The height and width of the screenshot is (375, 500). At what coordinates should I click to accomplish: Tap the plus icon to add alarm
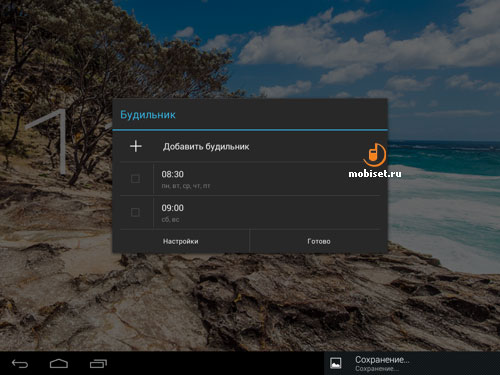136,146
